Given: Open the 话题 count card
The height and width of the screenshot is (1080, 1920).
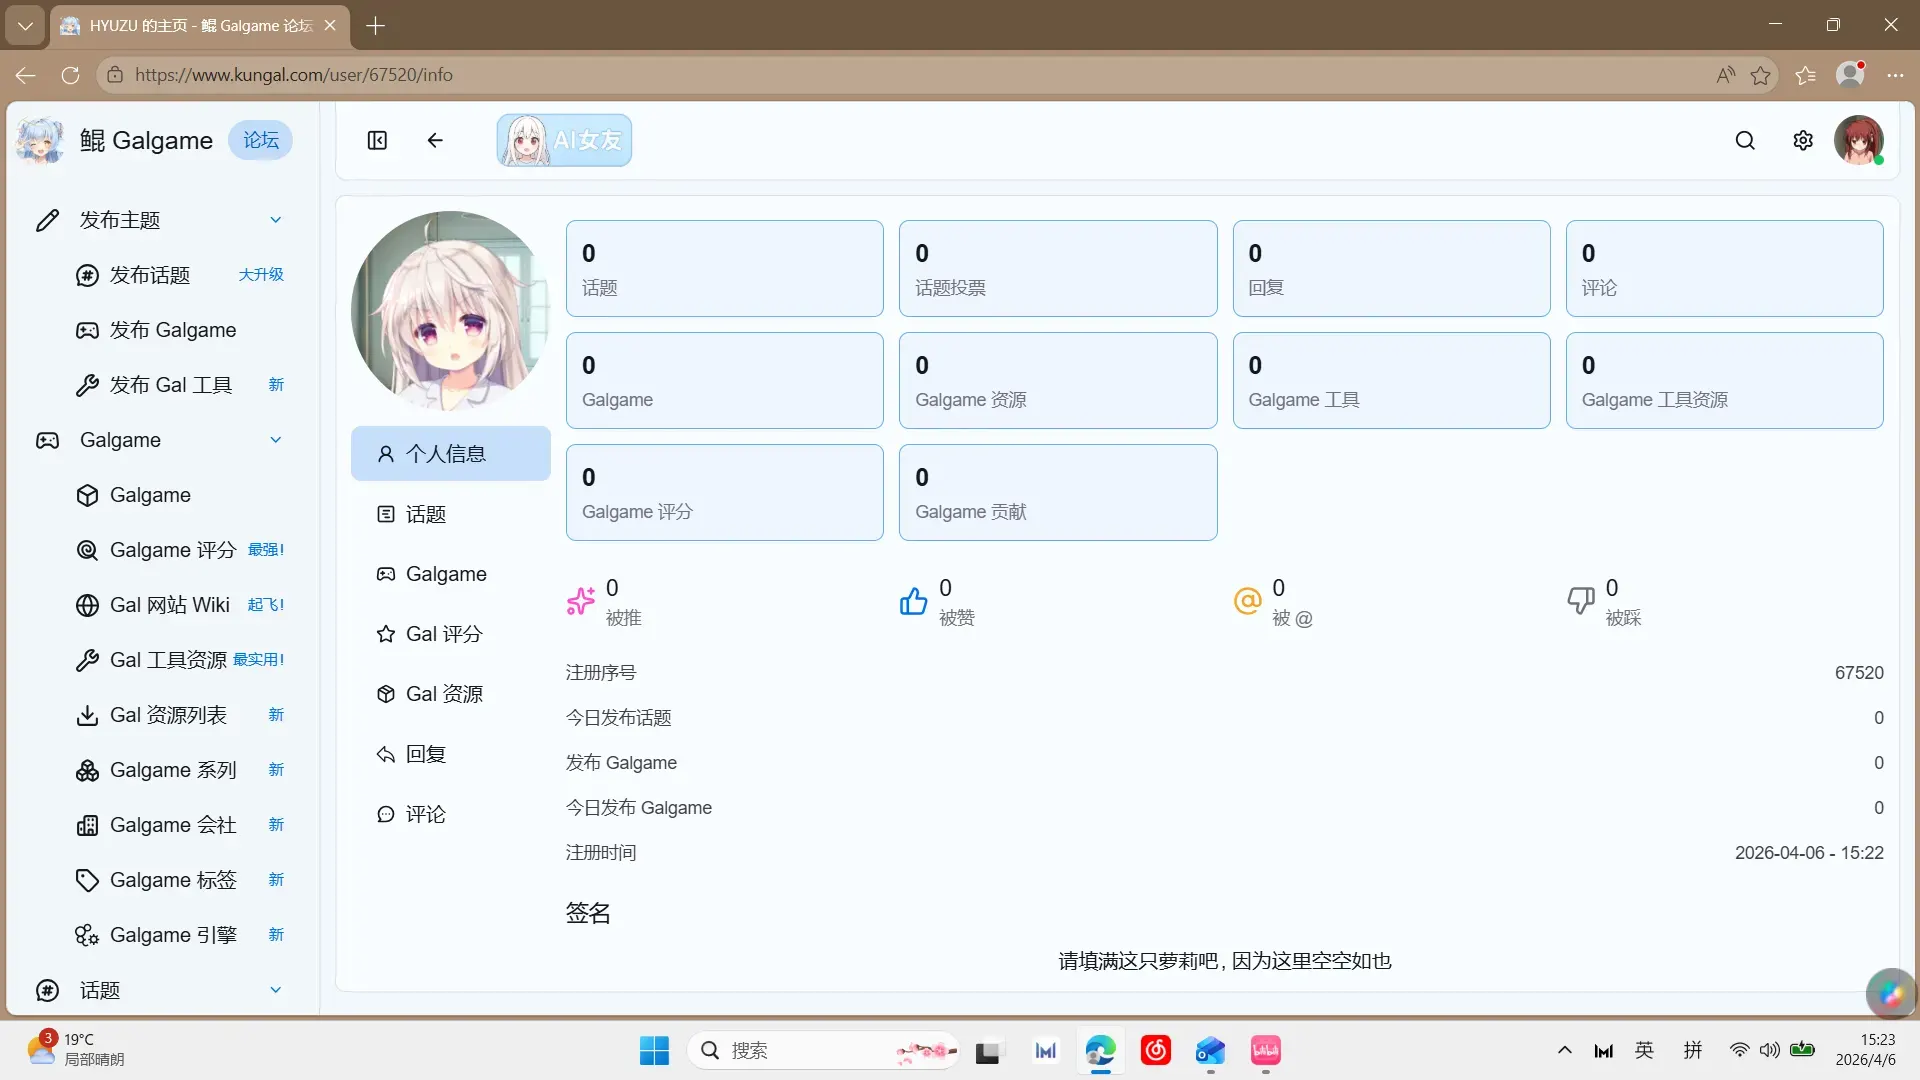Looking at the screenshot, I should (725, 269).
